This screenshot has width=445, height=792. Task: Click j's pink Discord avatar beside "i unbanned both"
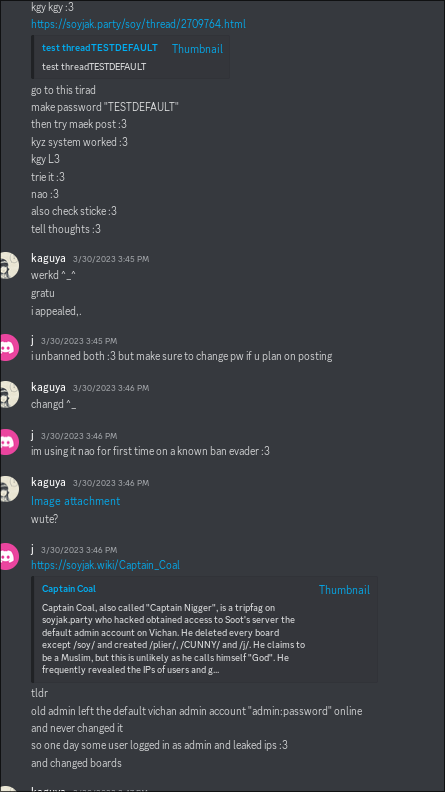[x=7, y=347]
